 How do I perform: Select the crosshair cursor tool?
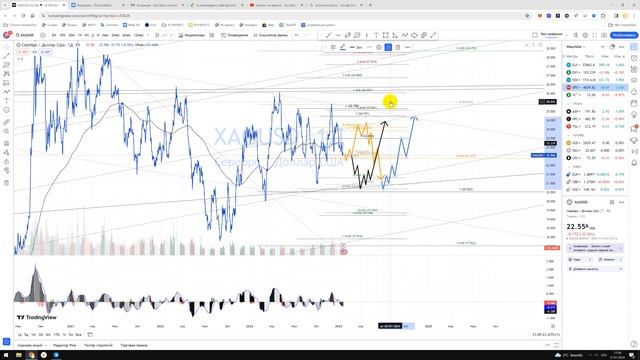click(7, 47)
